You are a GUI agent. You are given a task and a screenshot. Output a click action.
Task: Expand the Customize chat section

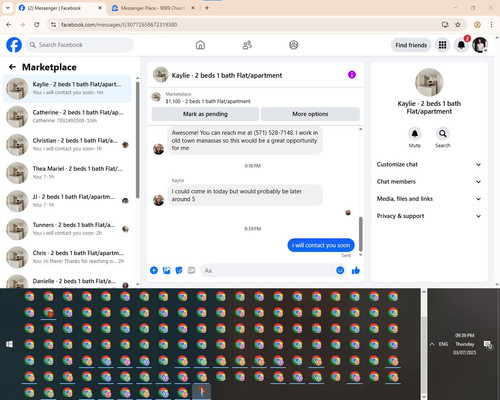(429, 164)
